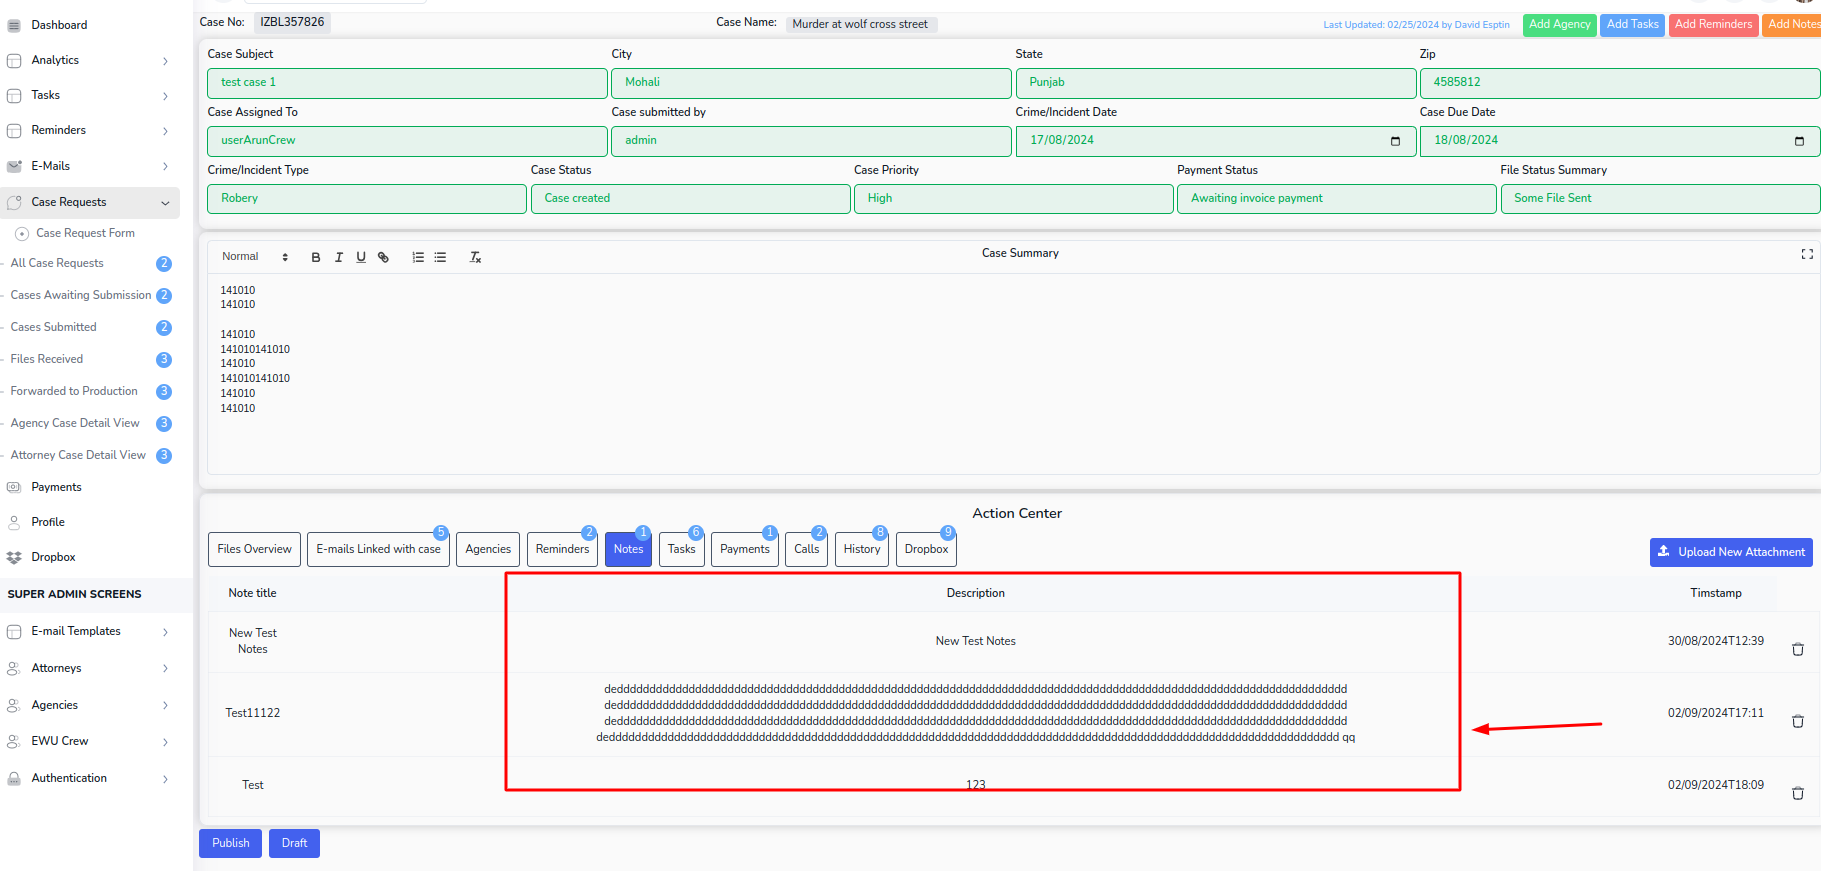The height and width of the screenshot is (871, 1821).
Task: Expand Analytics menu in sidebar
Action: (90, 60)
